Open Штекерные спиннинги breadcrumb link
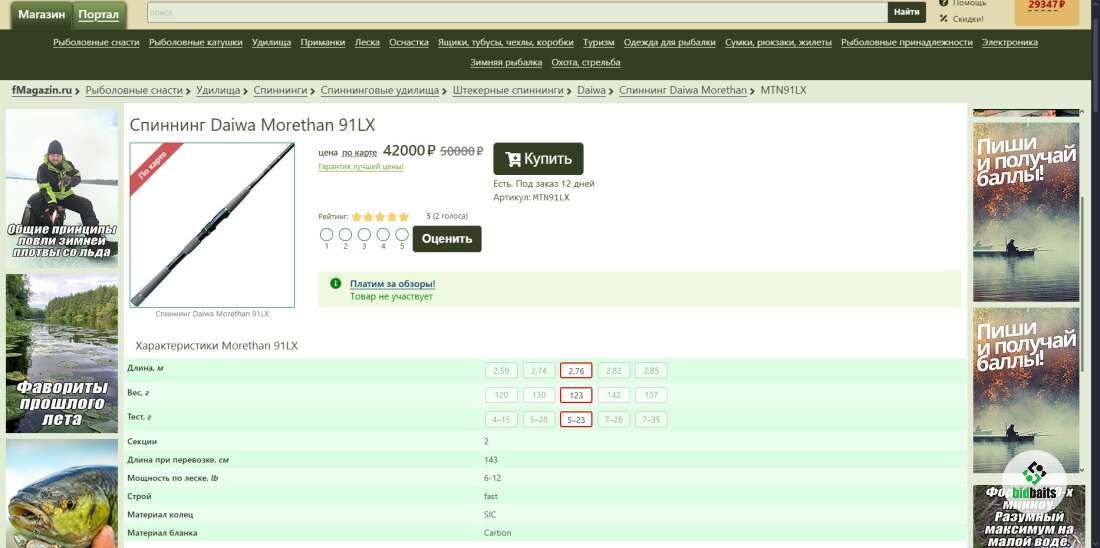Screen dimensions: 1100x548 (x=509, y=91)
